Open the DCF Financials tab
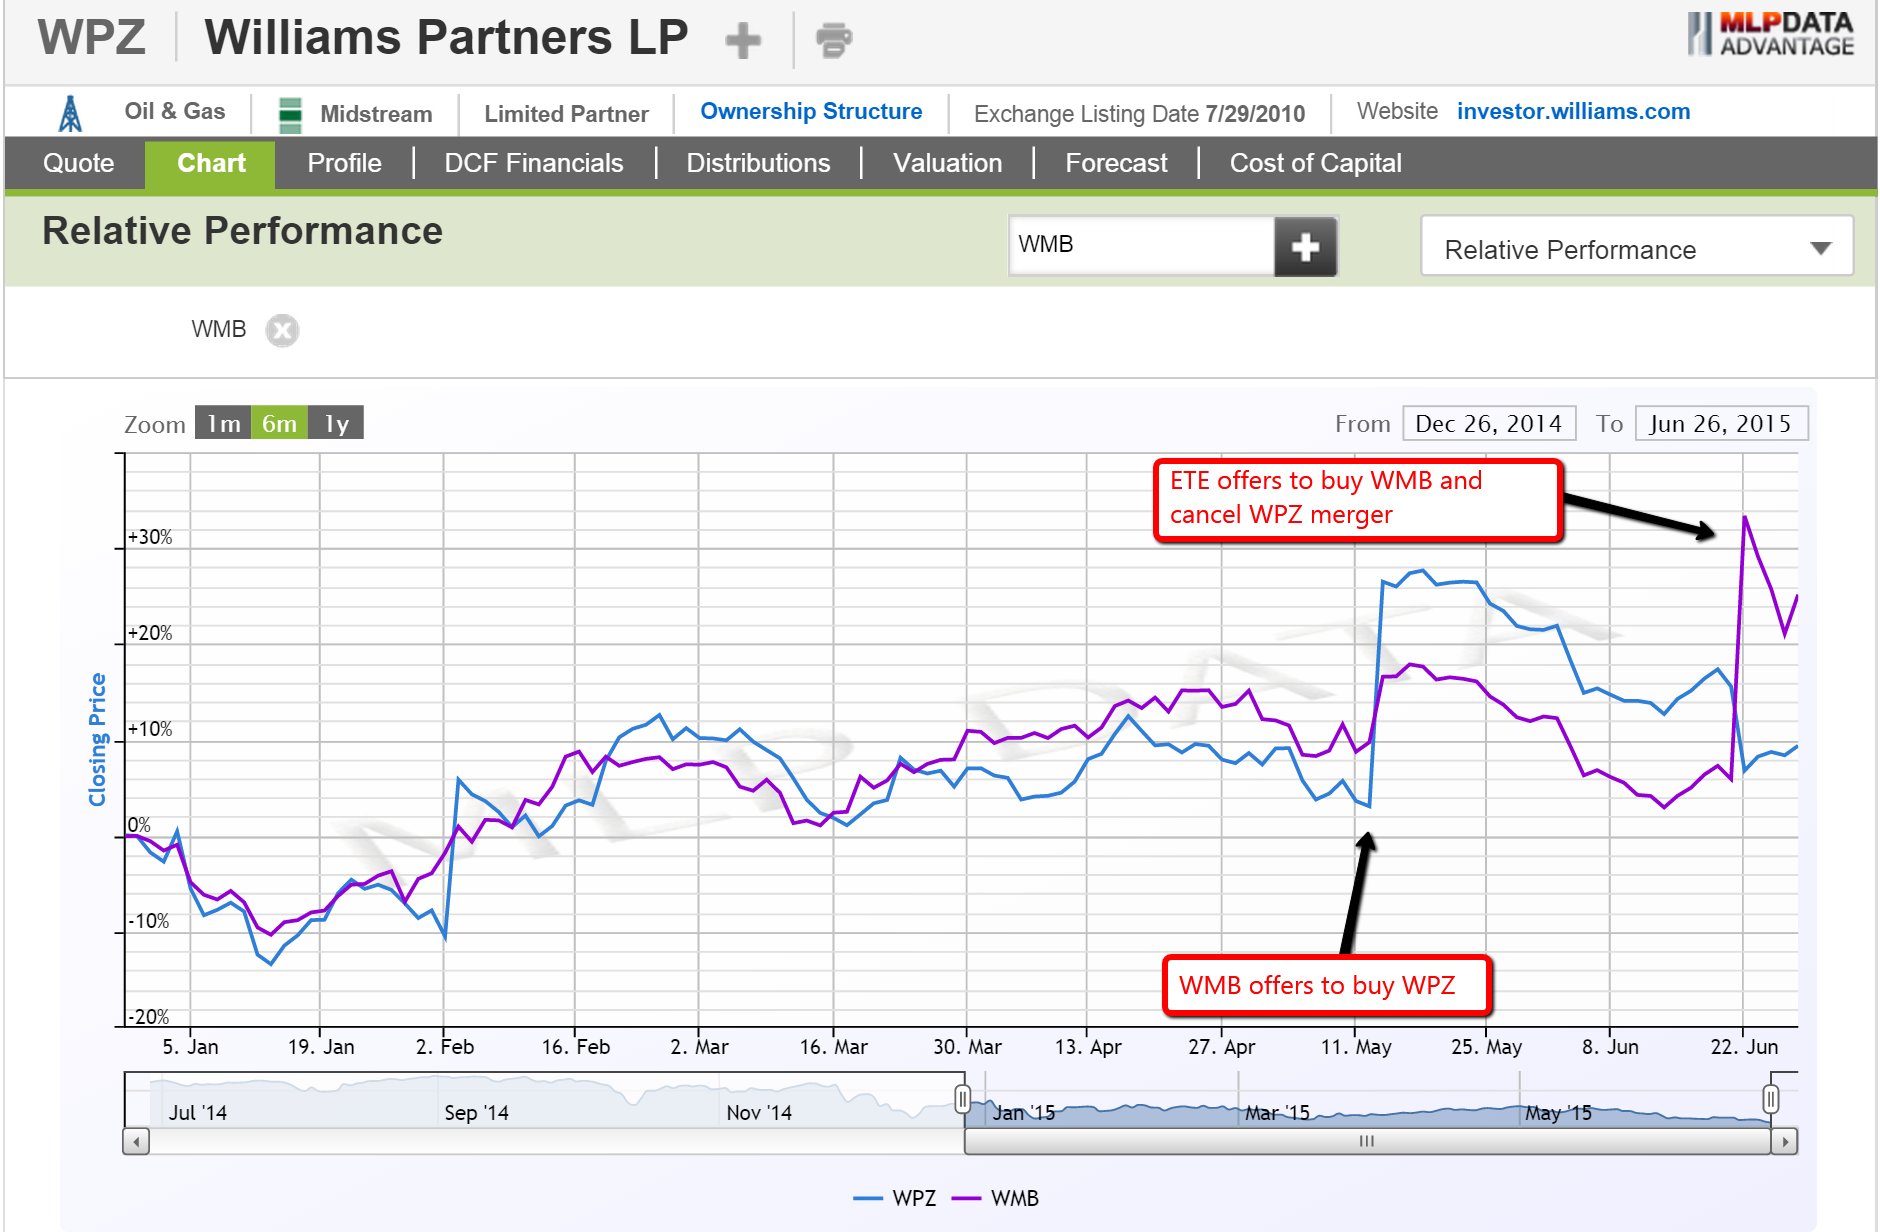1880x1232 pixels. coord(534,163)
